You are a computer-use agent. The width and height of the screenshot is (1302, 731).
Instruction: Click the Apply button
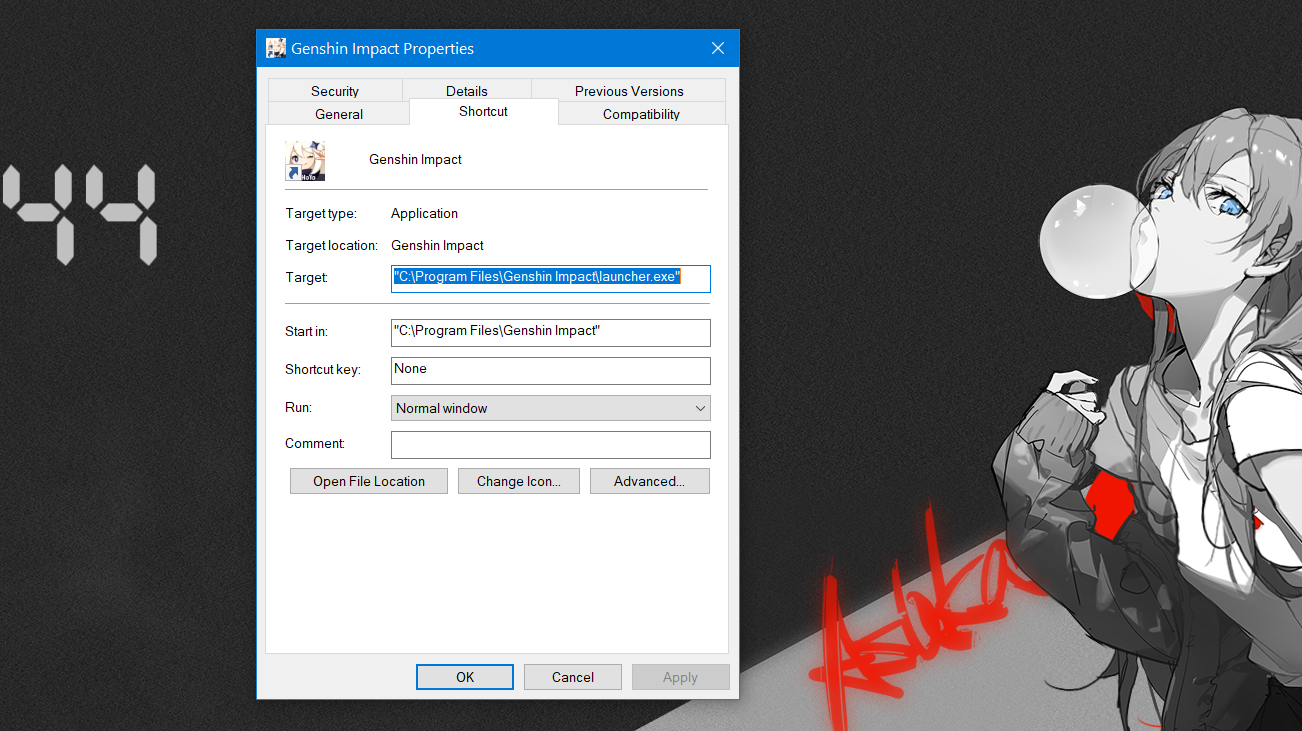[x=680, y=677]
